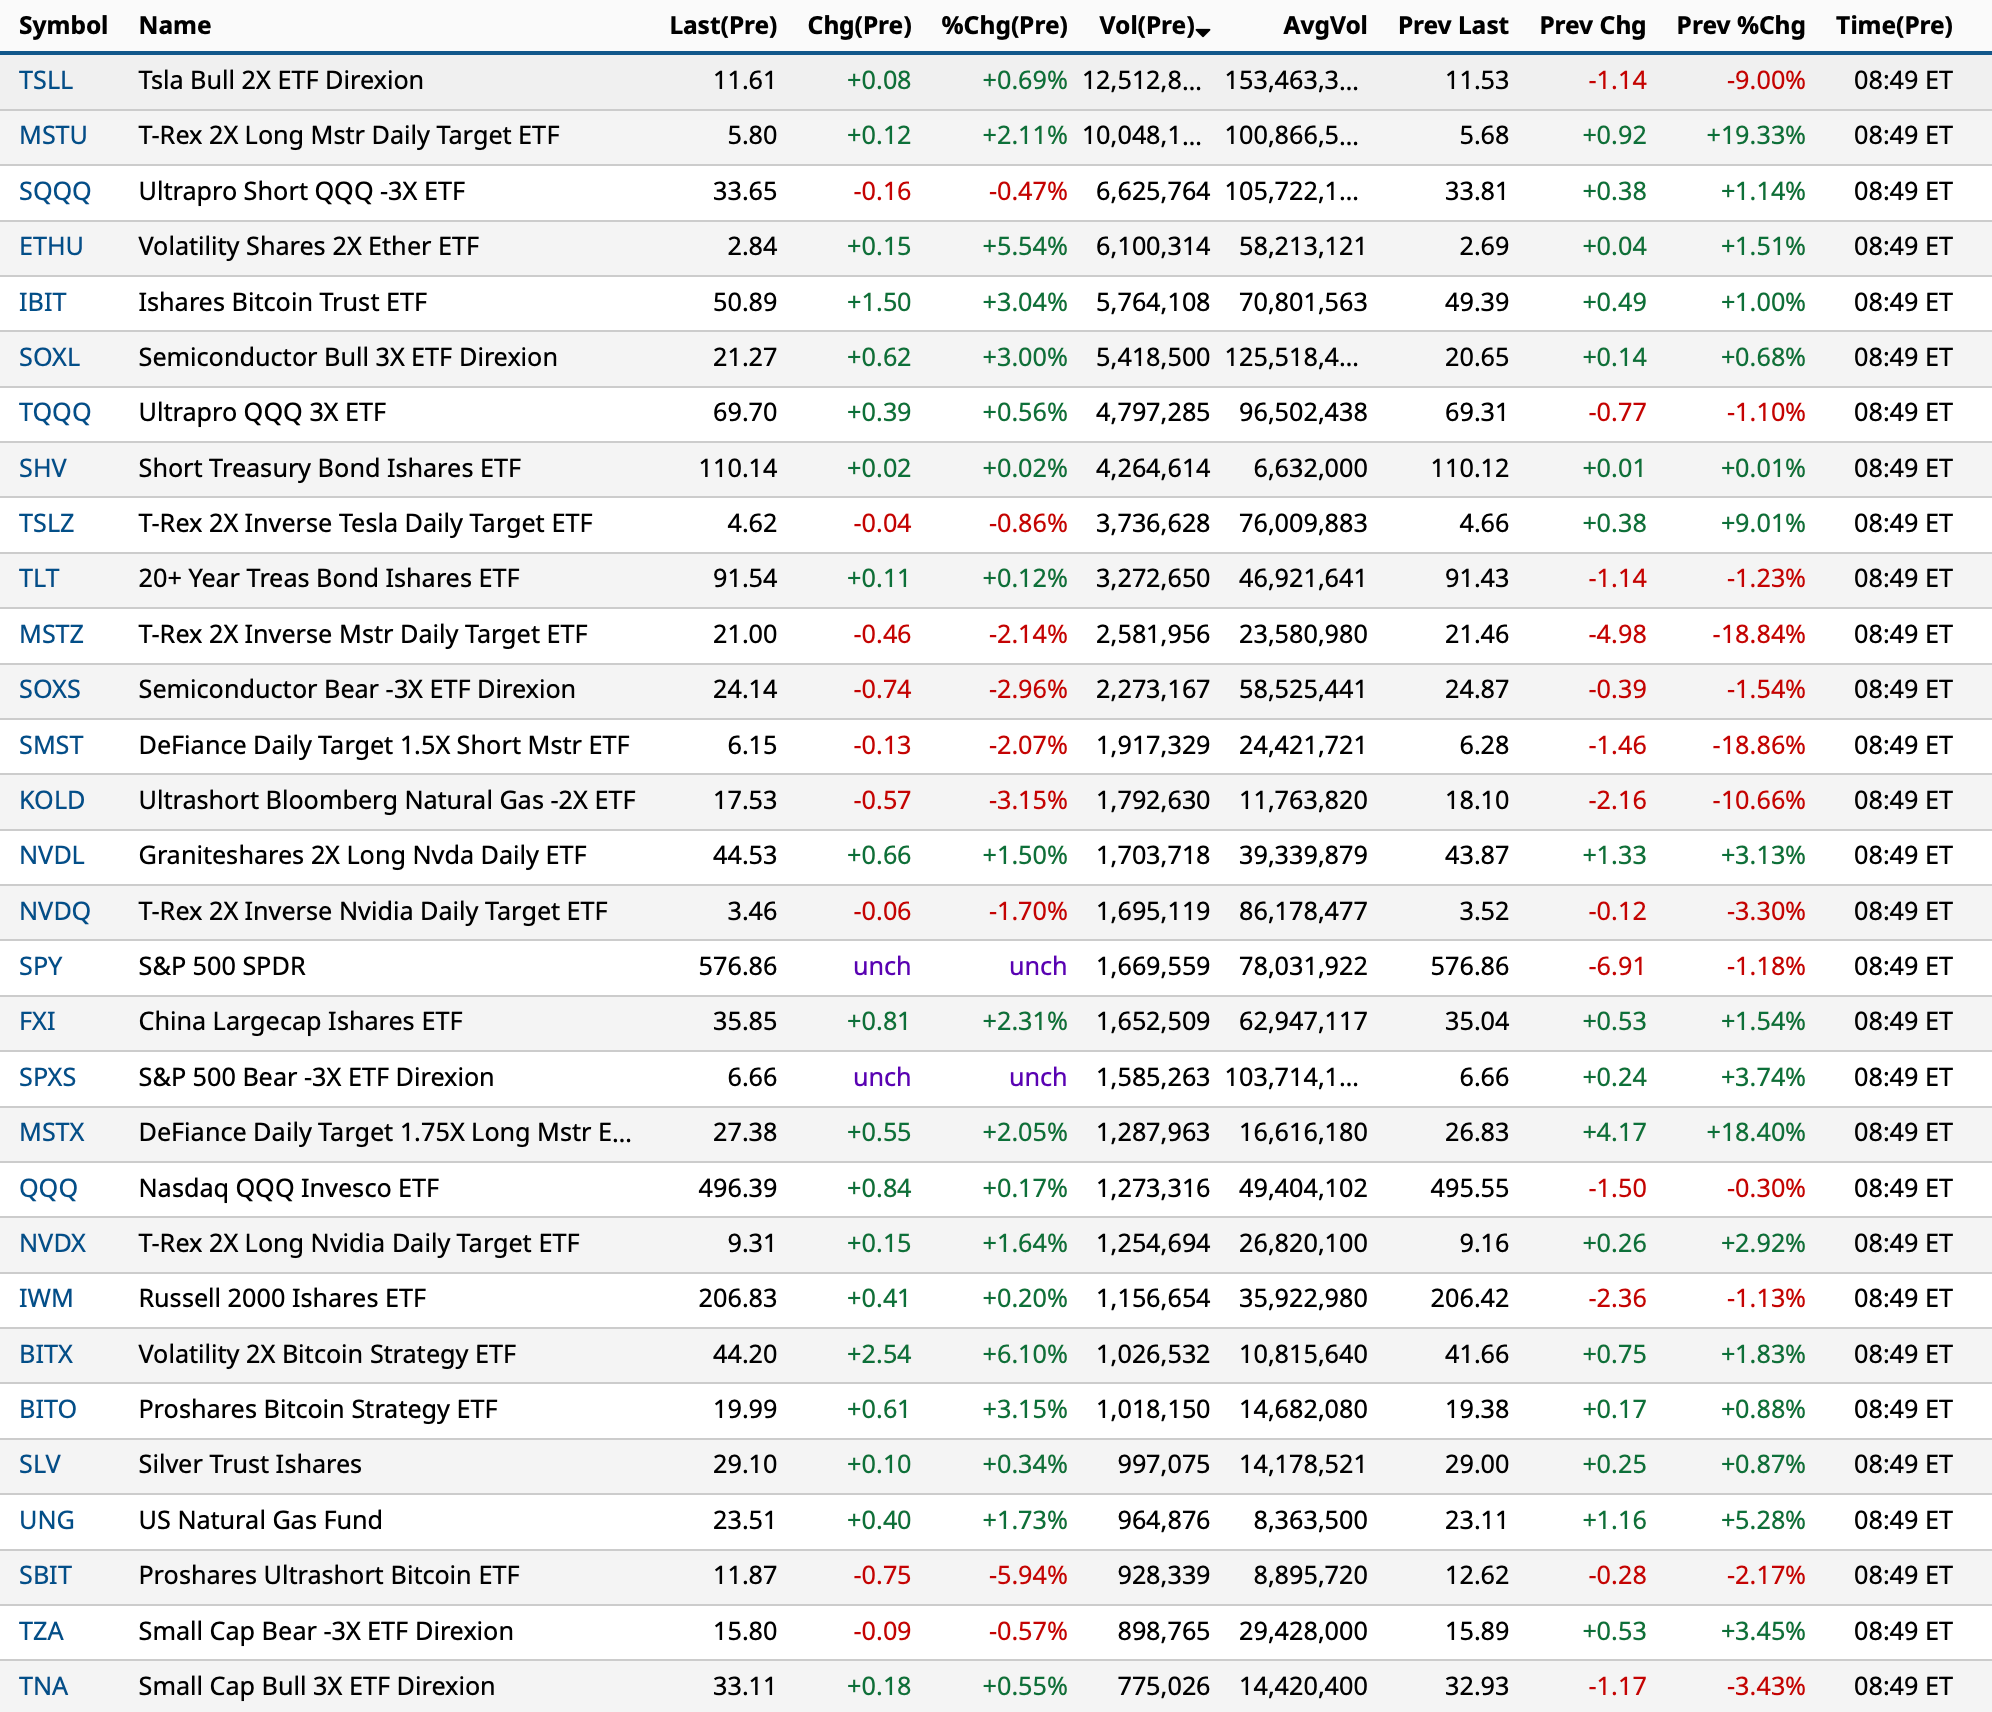
Task: Sort by %Chg(Pre) column header
Action: tap(1003, 26)
